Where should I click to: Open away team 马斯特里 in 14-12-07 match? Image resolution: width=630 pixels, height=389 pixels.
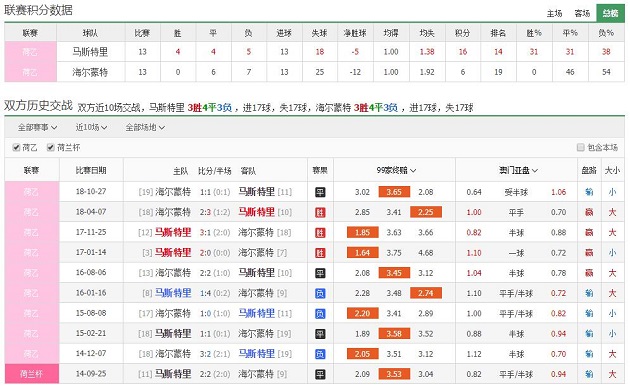pyautogui.click(x=257, y=354)
